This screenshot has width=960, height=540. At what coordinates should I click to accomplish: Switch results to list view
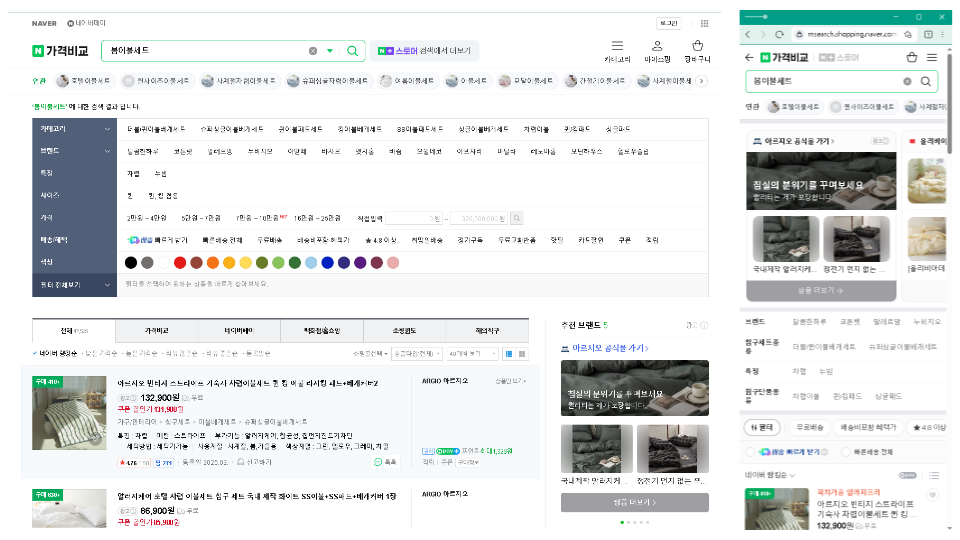tap(509, 354)
